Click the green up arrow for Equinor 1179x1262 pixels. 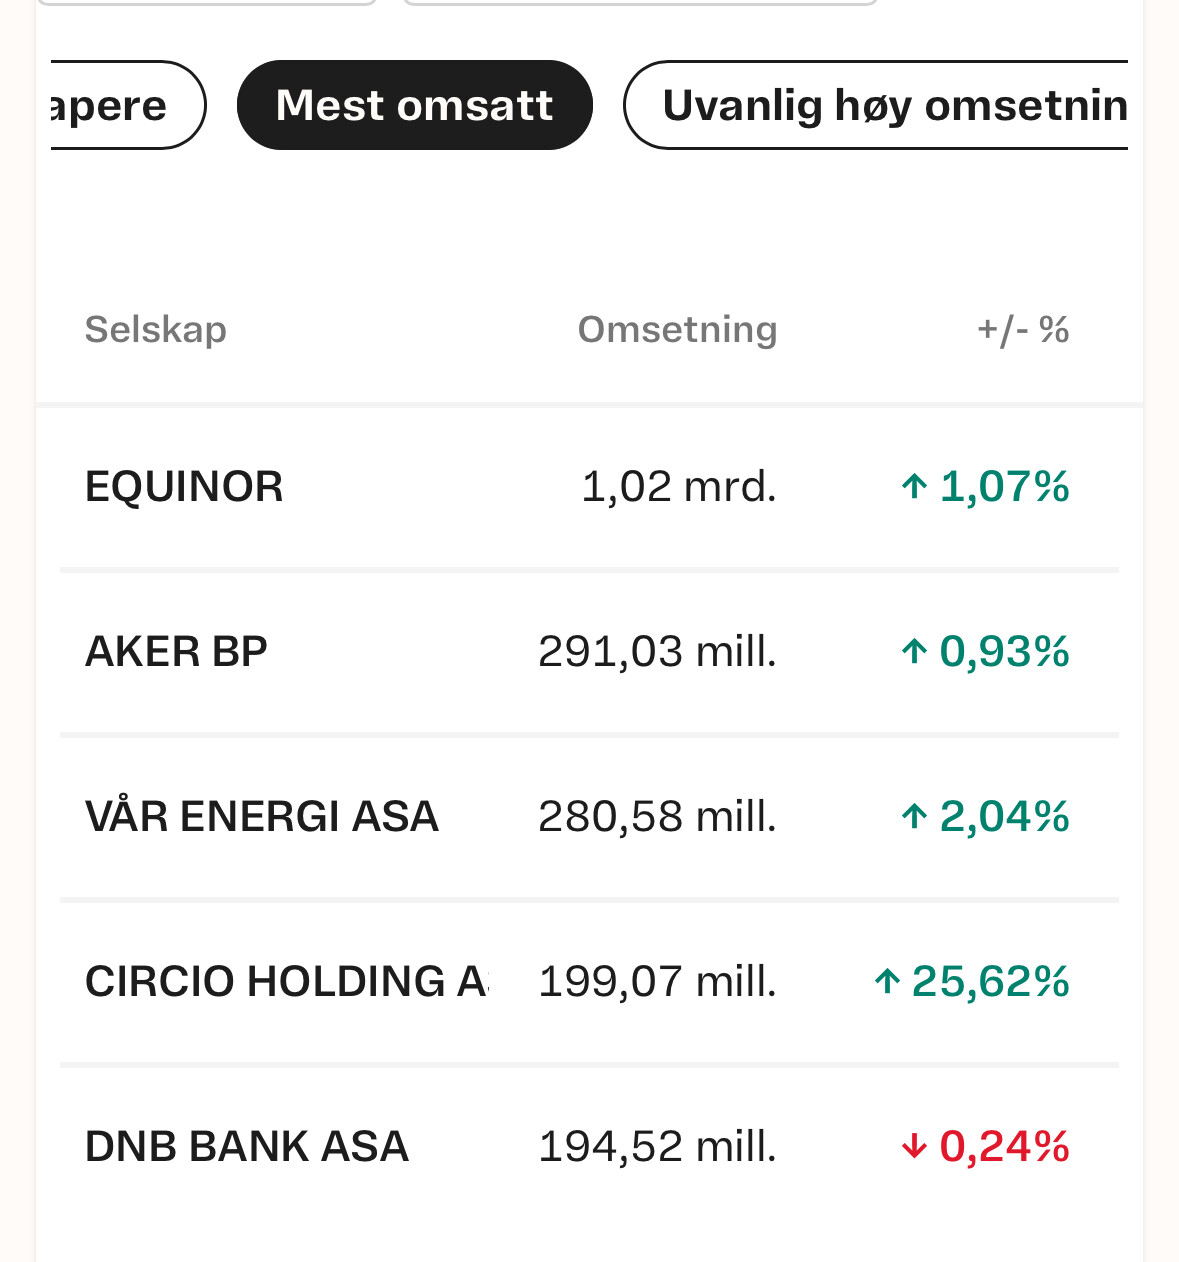[x=914, y=487]
